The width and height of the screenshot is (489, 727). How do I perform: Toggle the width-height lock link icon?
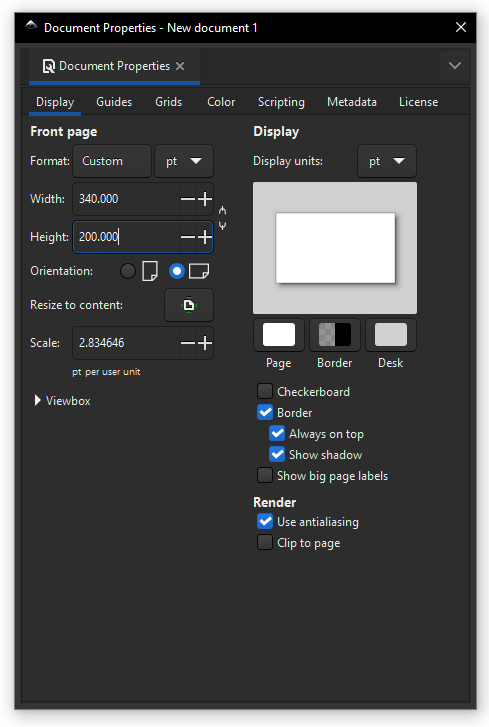(x=222, y=218)
